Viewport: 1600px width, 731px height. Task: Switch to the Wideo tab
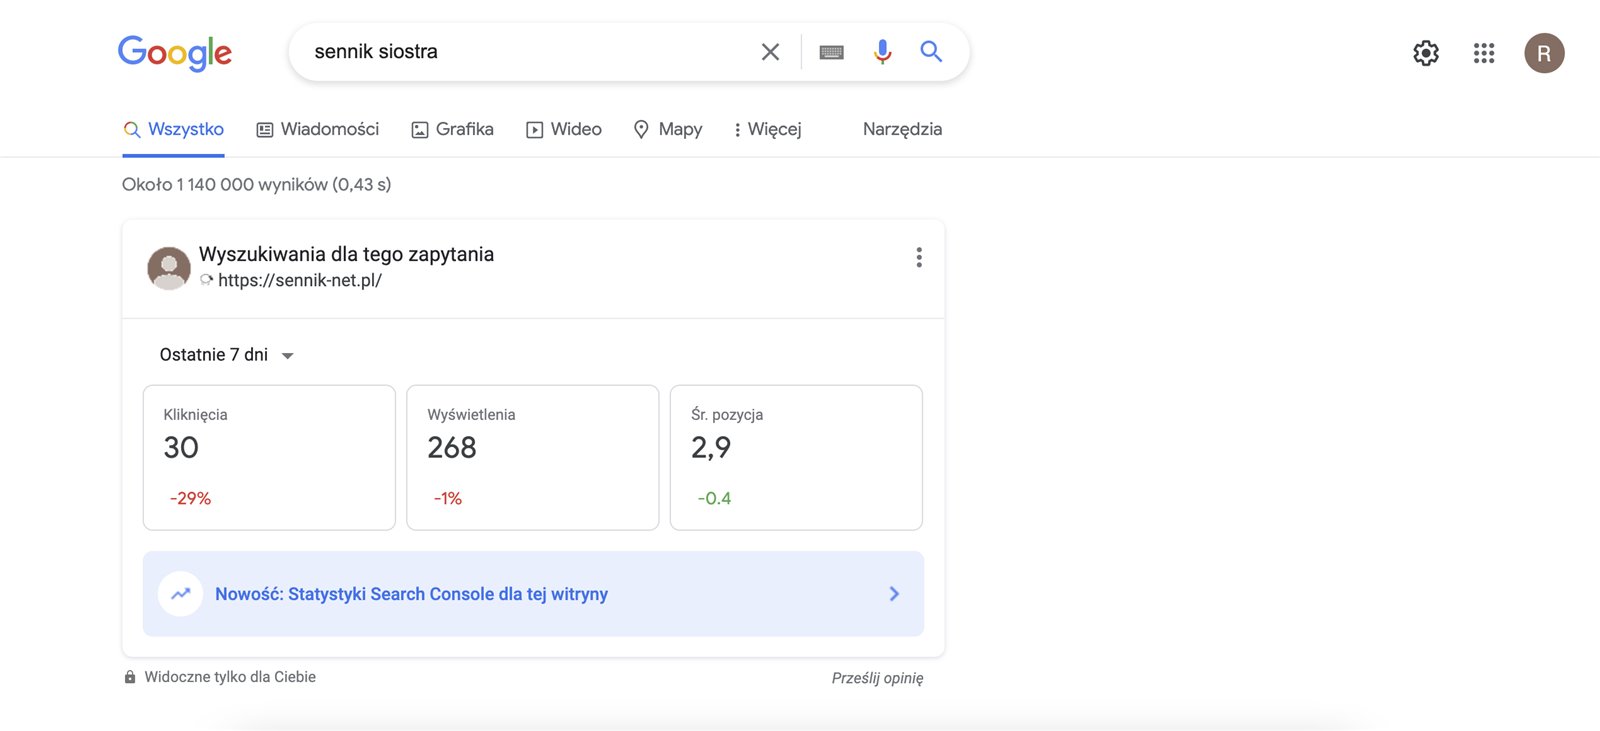point(564,129)
